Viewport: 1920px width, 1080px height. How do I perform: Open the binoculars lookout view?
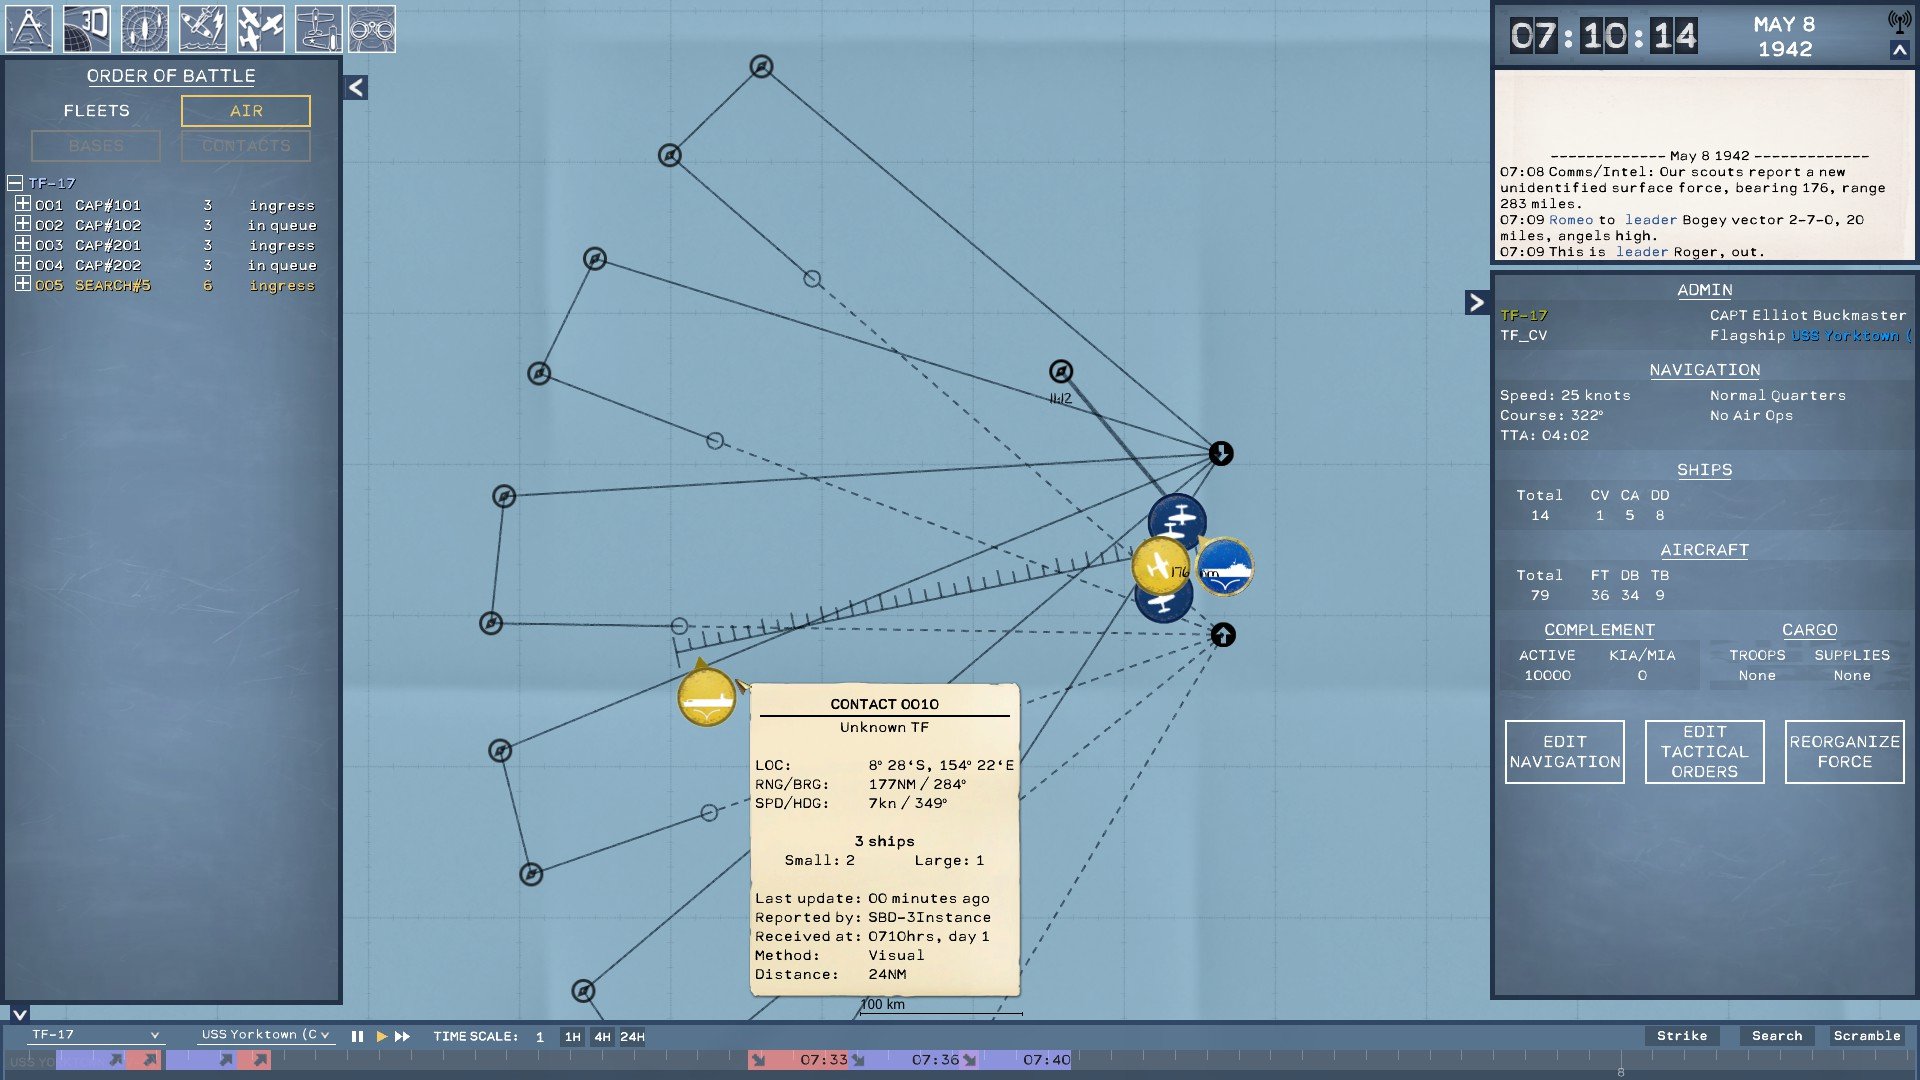tap(372, 28)
